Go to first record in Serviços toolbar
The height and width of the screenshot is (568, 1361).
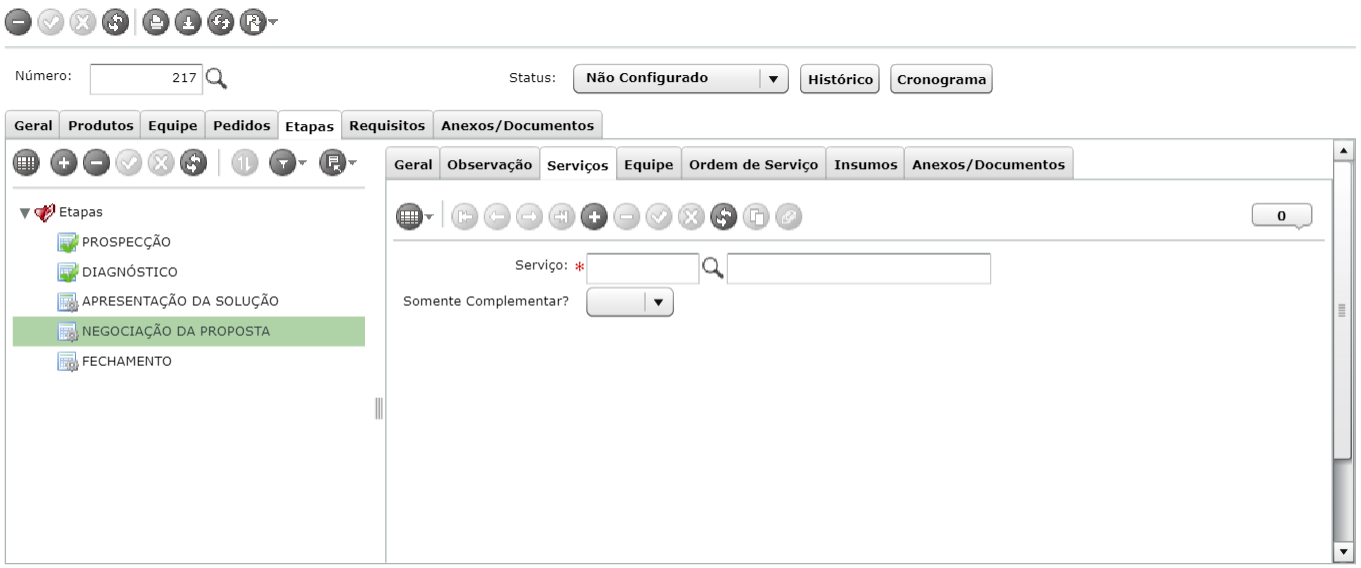point(463,215)
